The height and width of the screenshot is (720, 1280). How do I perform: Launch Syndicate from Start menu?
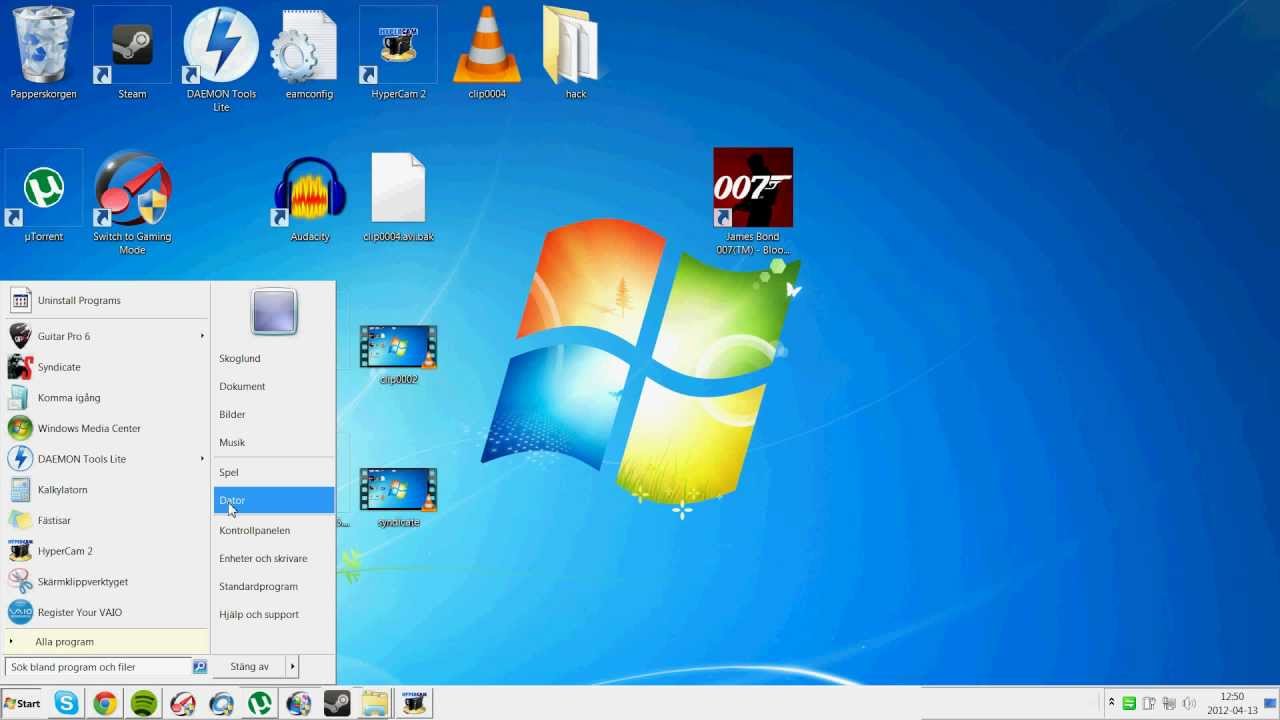coord(106,367)
